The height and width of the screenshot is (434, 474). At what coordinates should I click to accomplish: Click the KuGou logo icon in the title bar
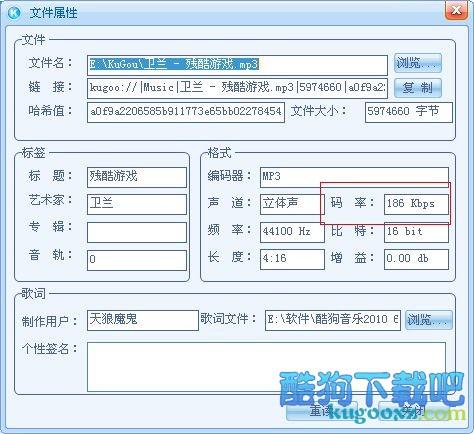click(x=14, y=13)
